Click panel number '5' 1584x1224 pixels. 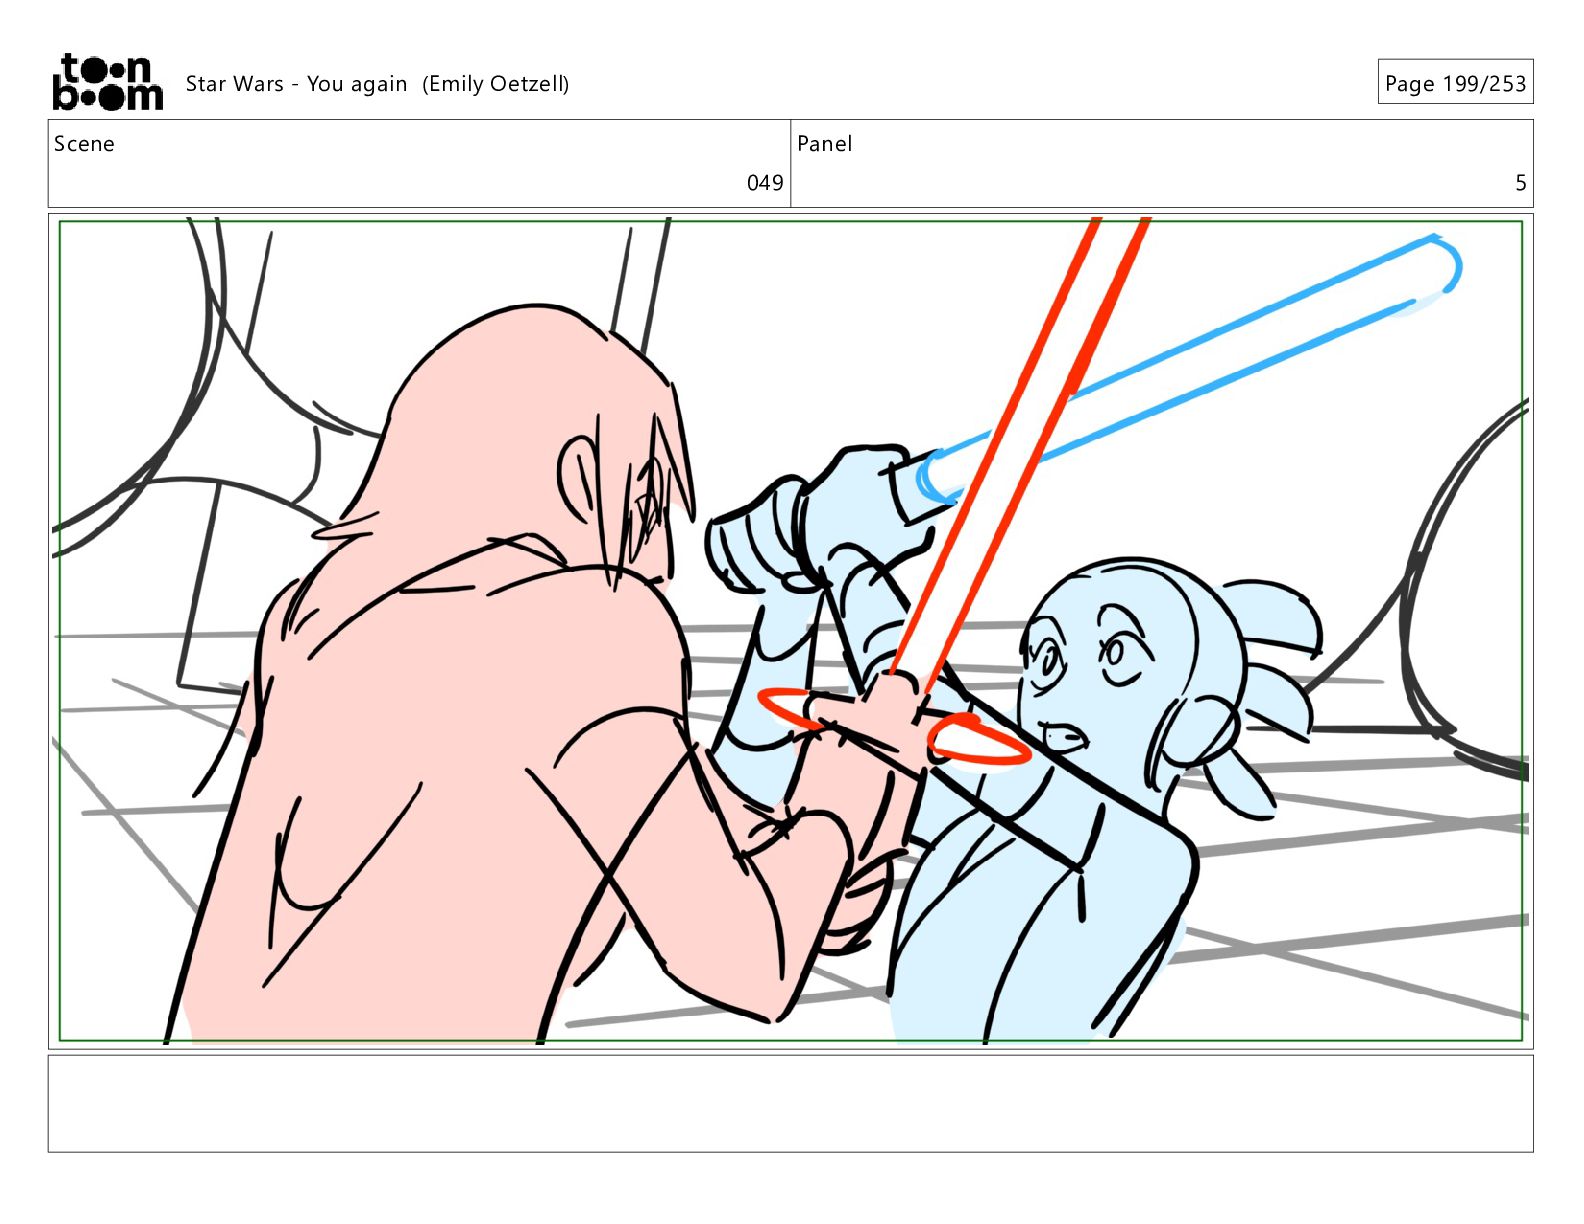coord(1521,183)
